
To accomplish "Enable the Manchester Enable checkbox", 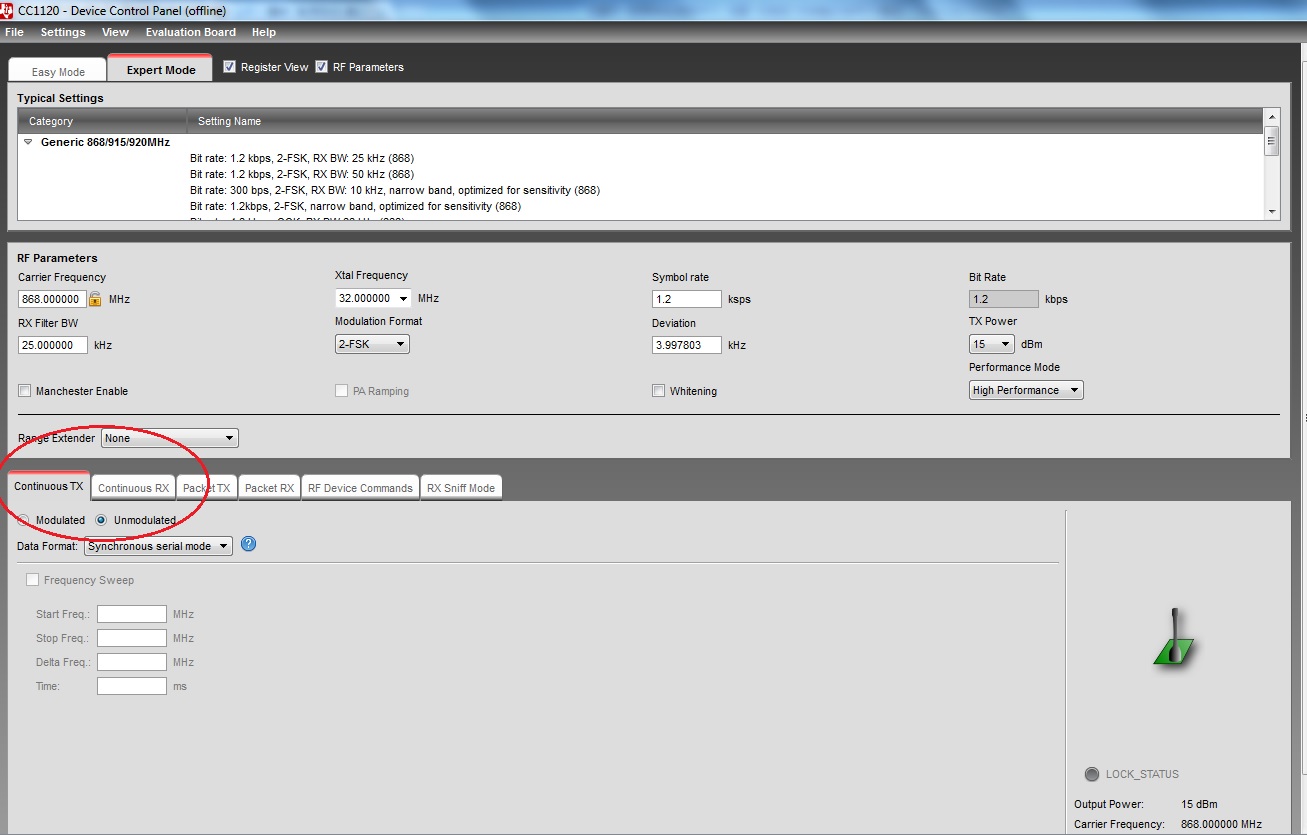I will [25, 391].
